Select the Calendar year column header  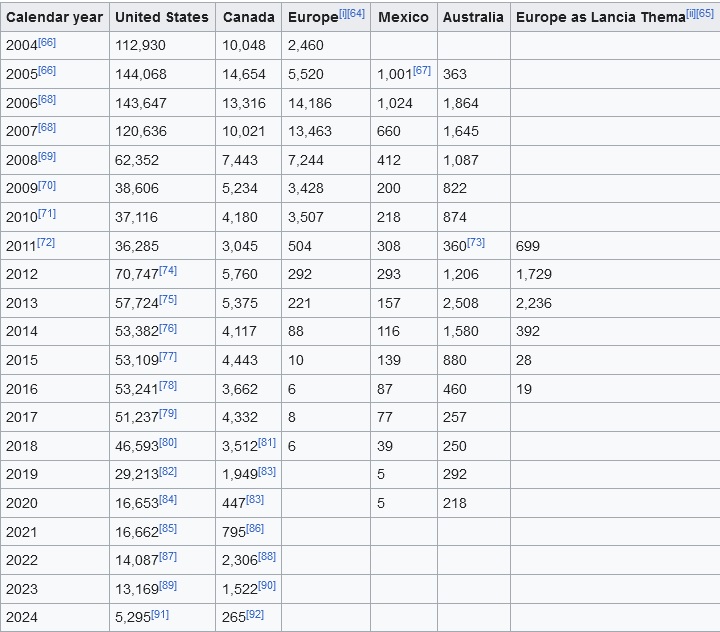point(55,17)
